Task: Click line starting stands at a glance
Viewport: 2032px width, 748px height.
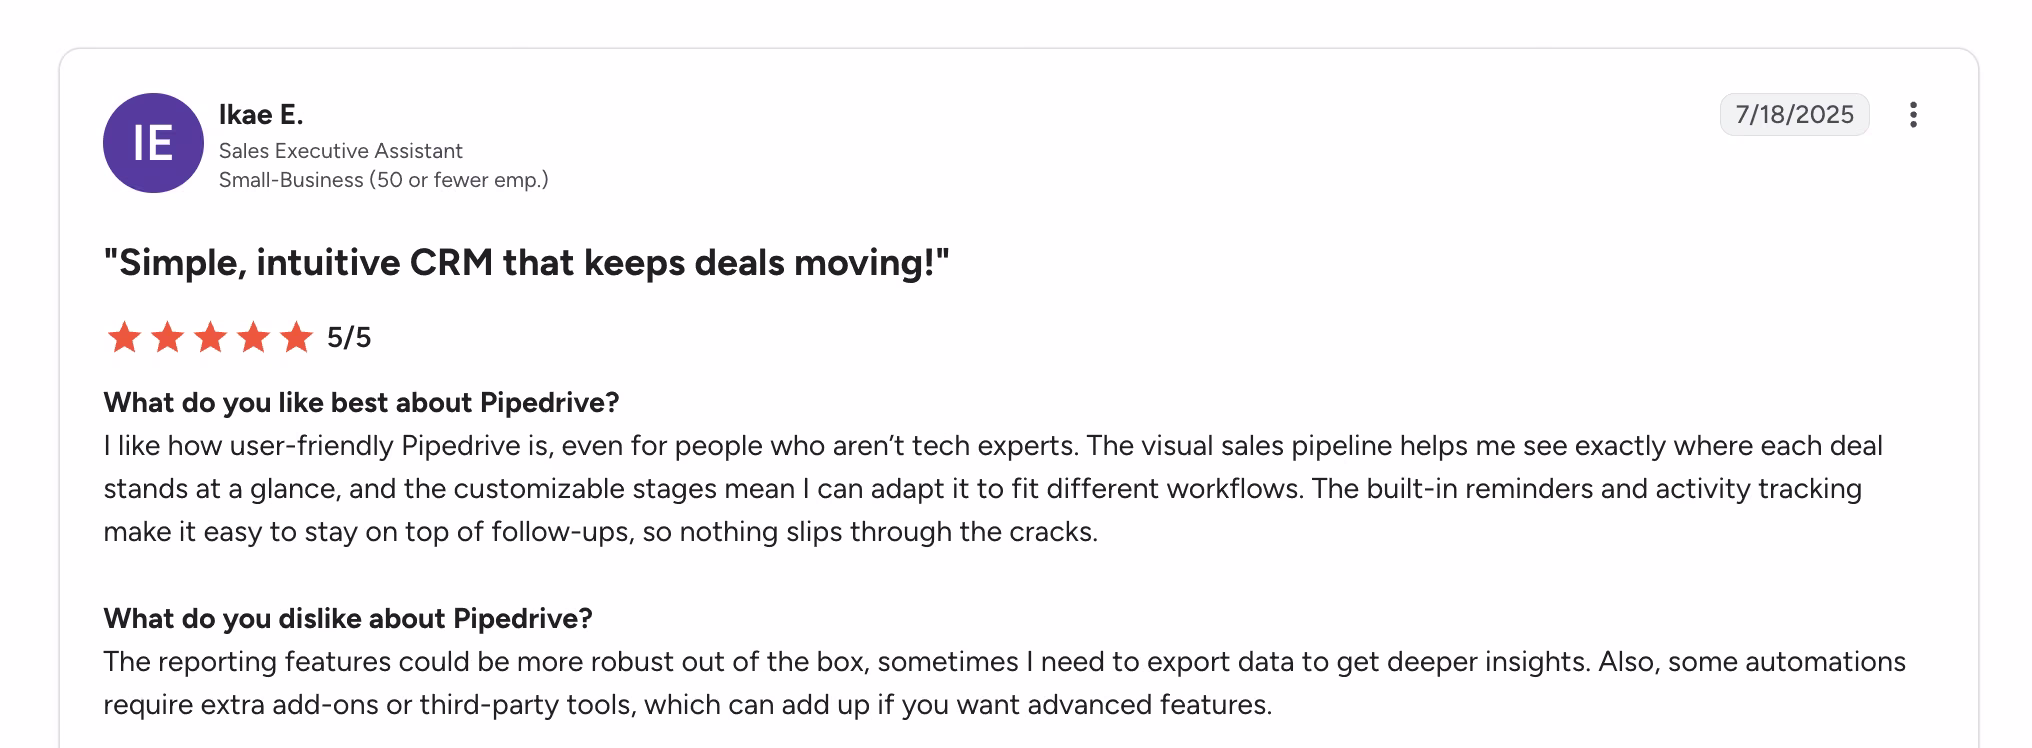Action: 983,488
